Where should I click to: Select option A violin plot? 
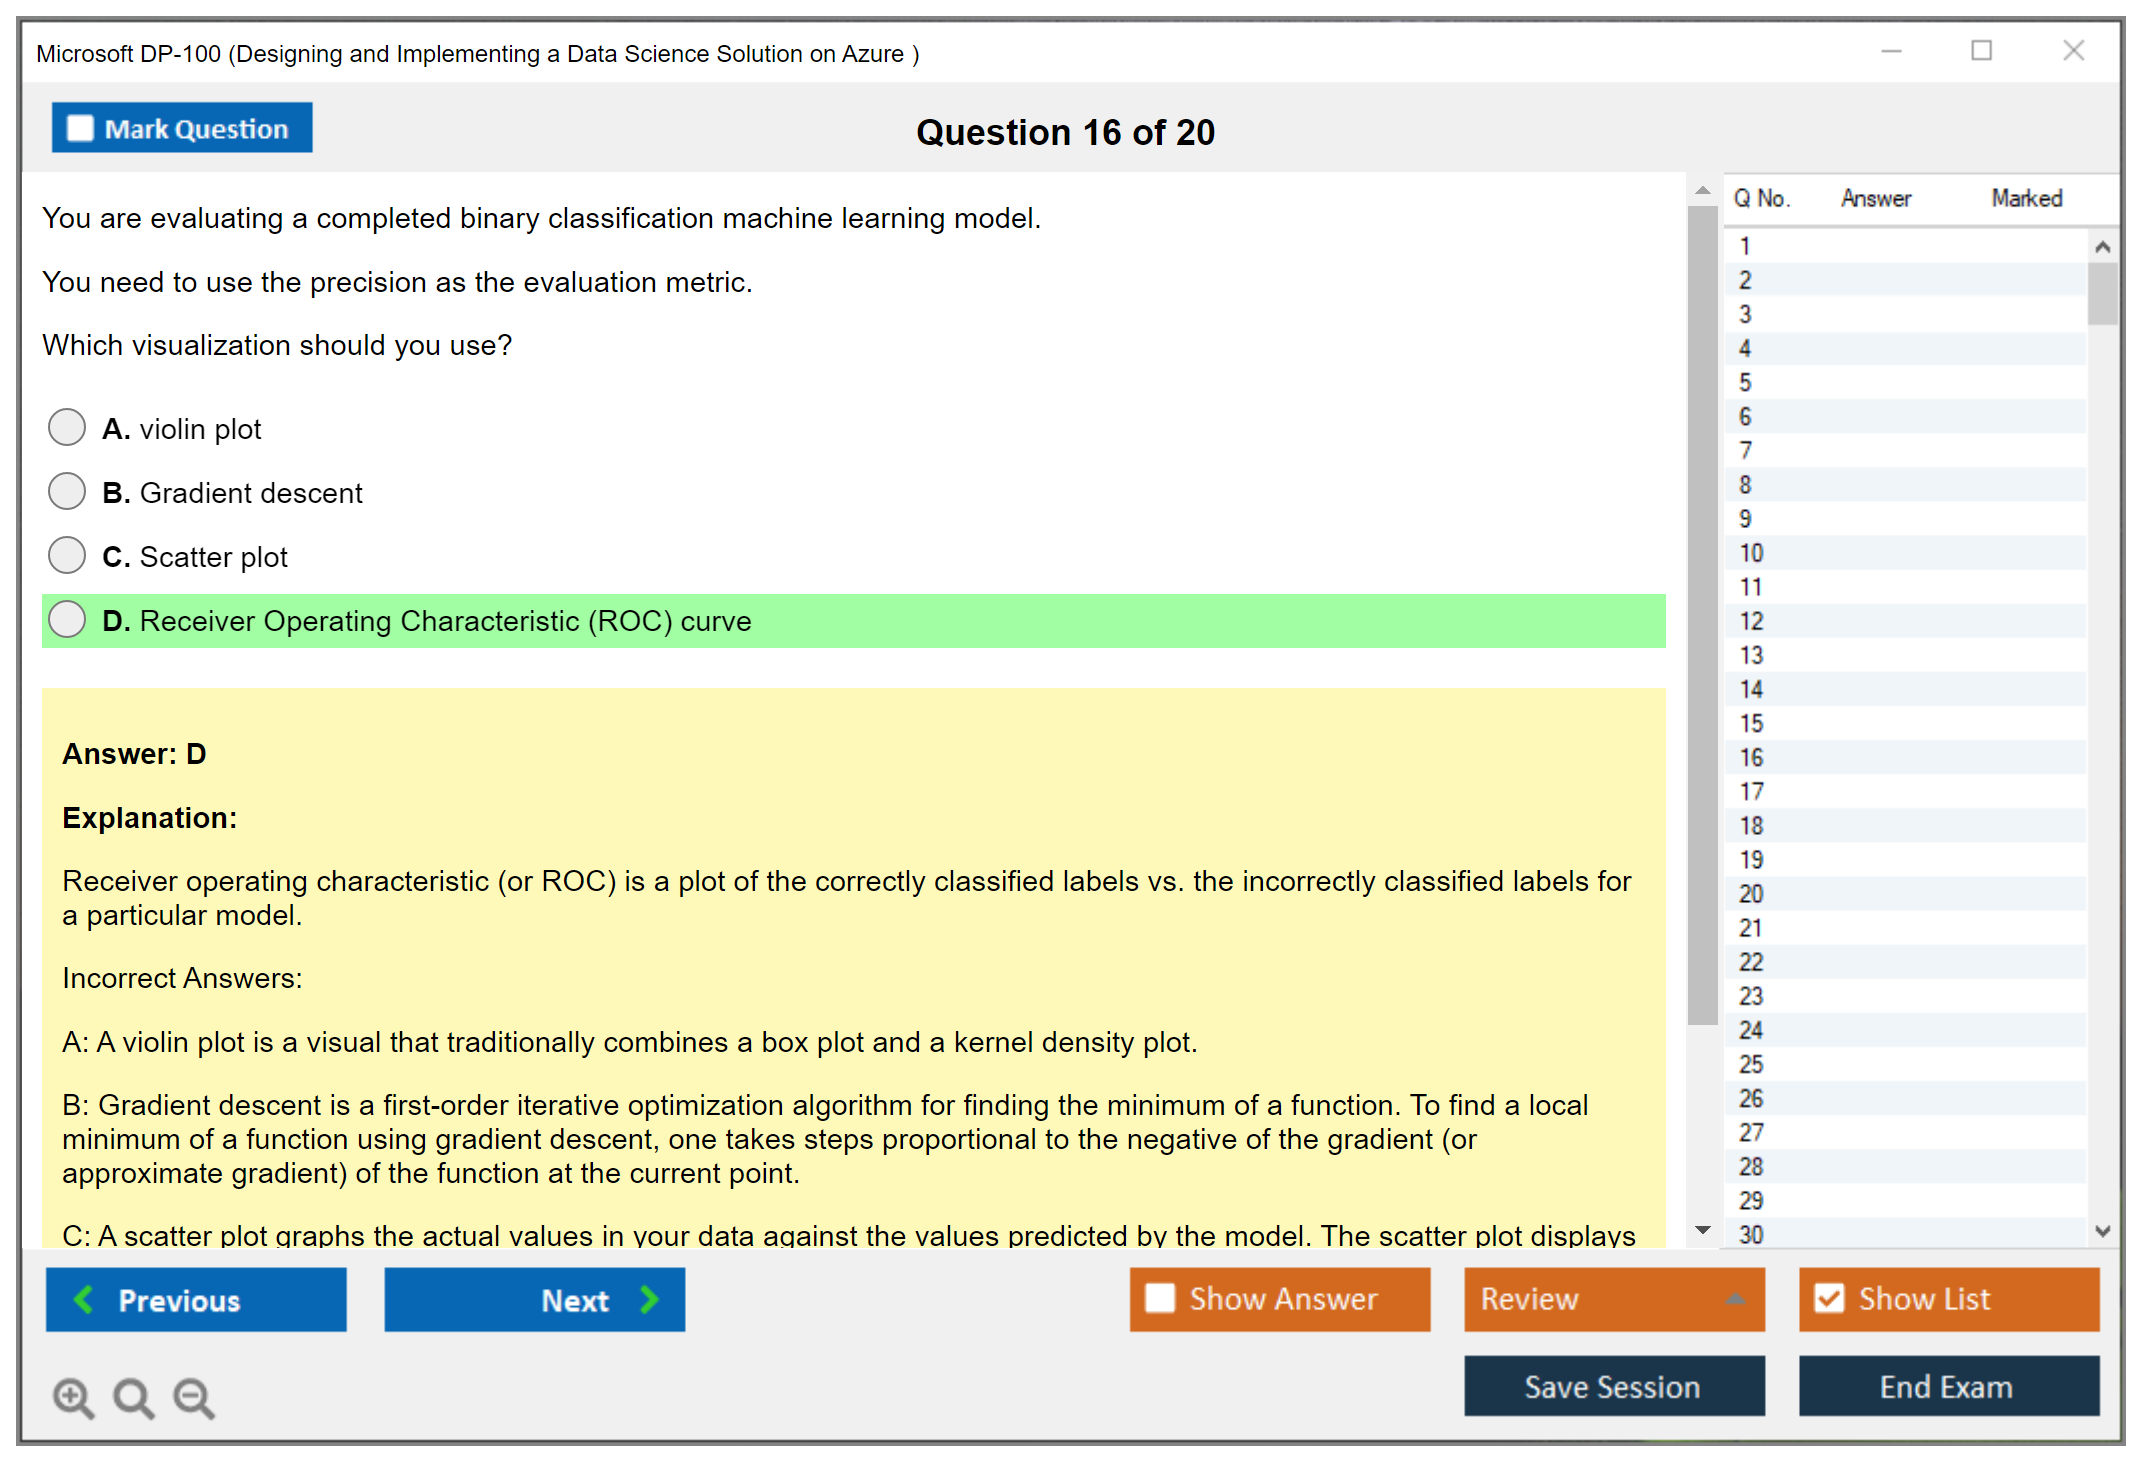pyautogui.click(x=67, y=427)
